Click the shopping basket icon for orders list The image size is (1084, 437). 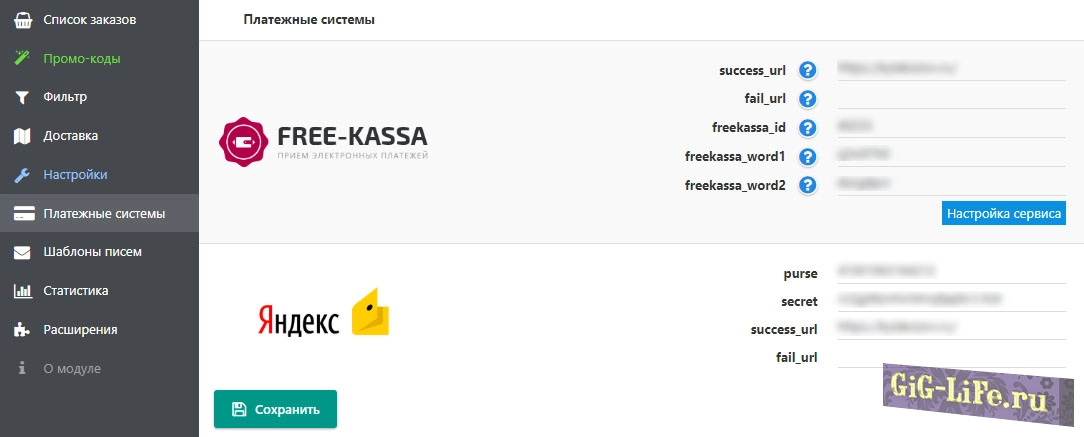point(22,20)
